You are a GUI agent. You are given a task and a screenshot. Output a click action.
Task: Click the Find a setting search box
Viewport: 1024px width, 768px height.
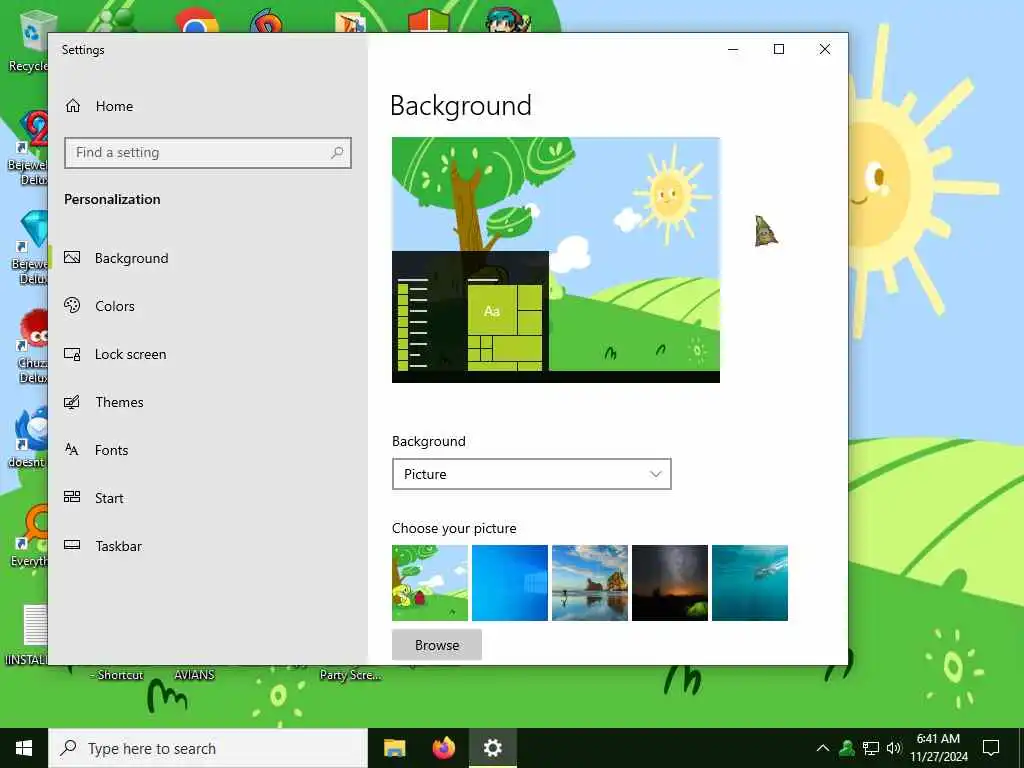208,153
